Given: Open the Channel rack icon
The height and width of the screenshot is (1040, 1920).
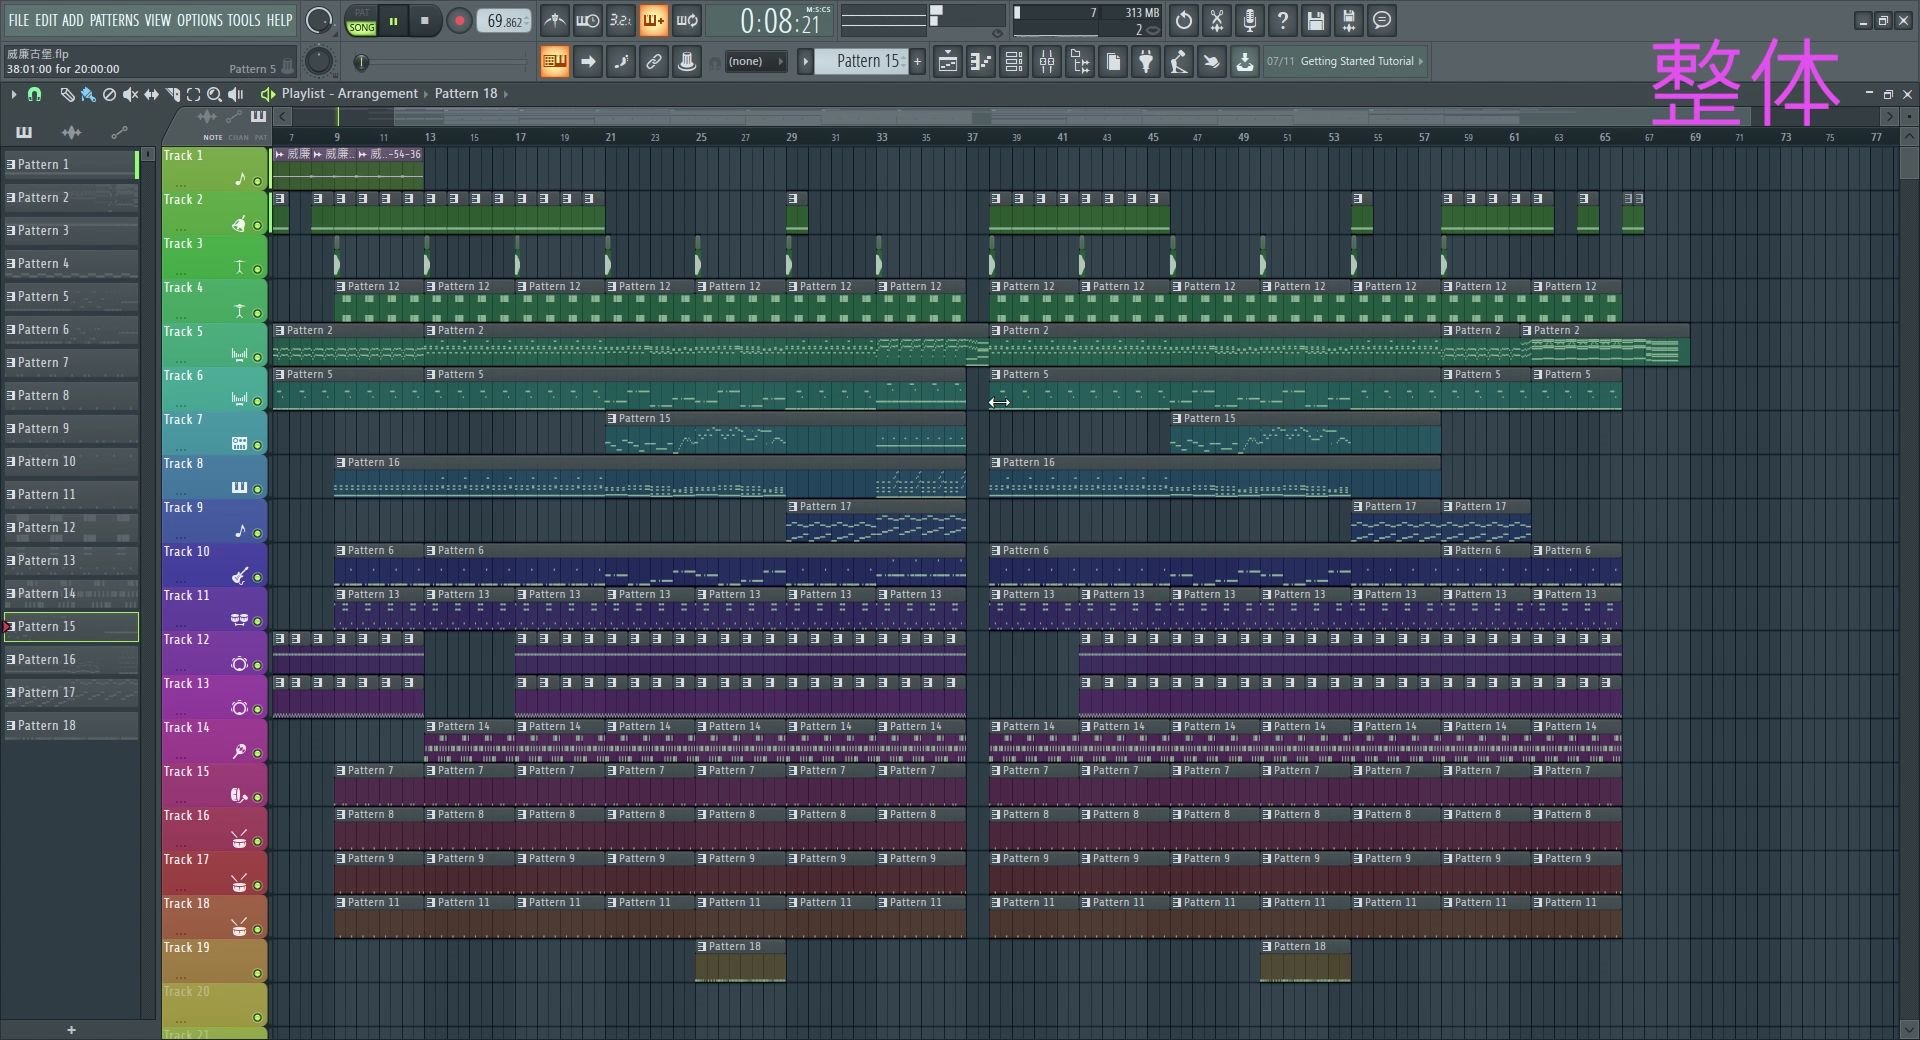Looking at the screenshot, I should tap(1014, 62).
